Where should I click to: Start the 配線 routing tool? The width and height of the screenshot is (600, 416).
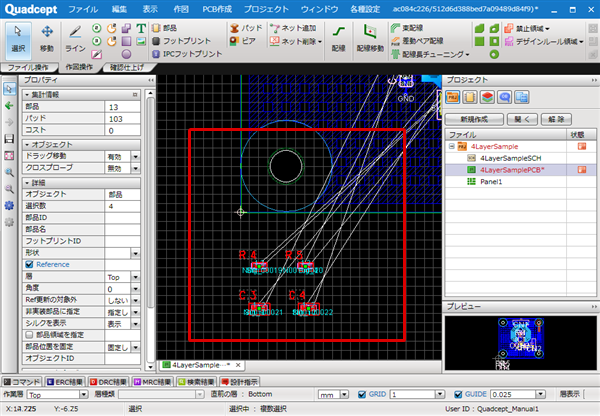point(339,38)
